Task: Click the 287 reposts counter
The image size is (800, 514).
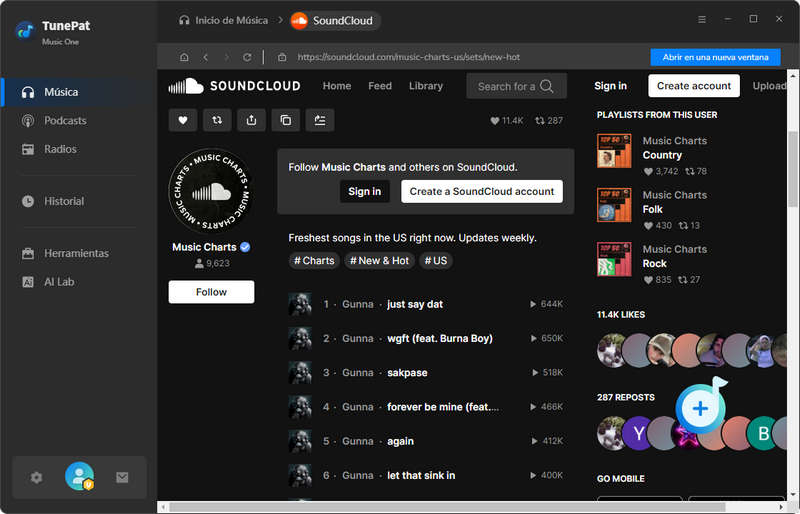Action: coord(549,121)
